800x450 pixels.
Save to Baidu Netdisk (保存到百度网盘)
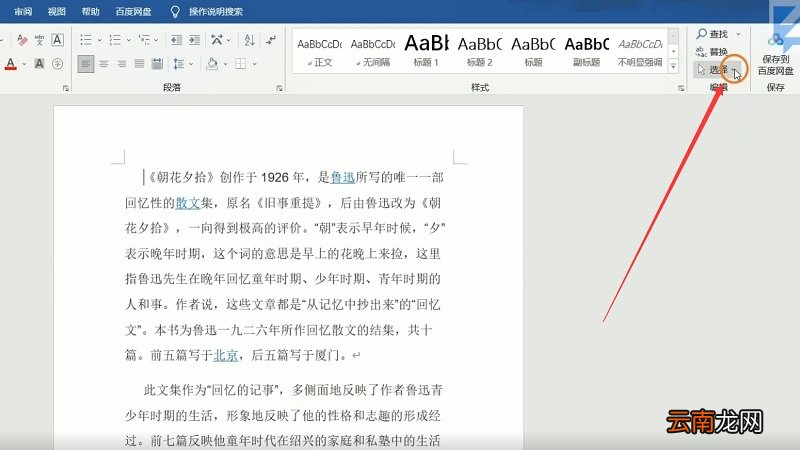(776, 55)
